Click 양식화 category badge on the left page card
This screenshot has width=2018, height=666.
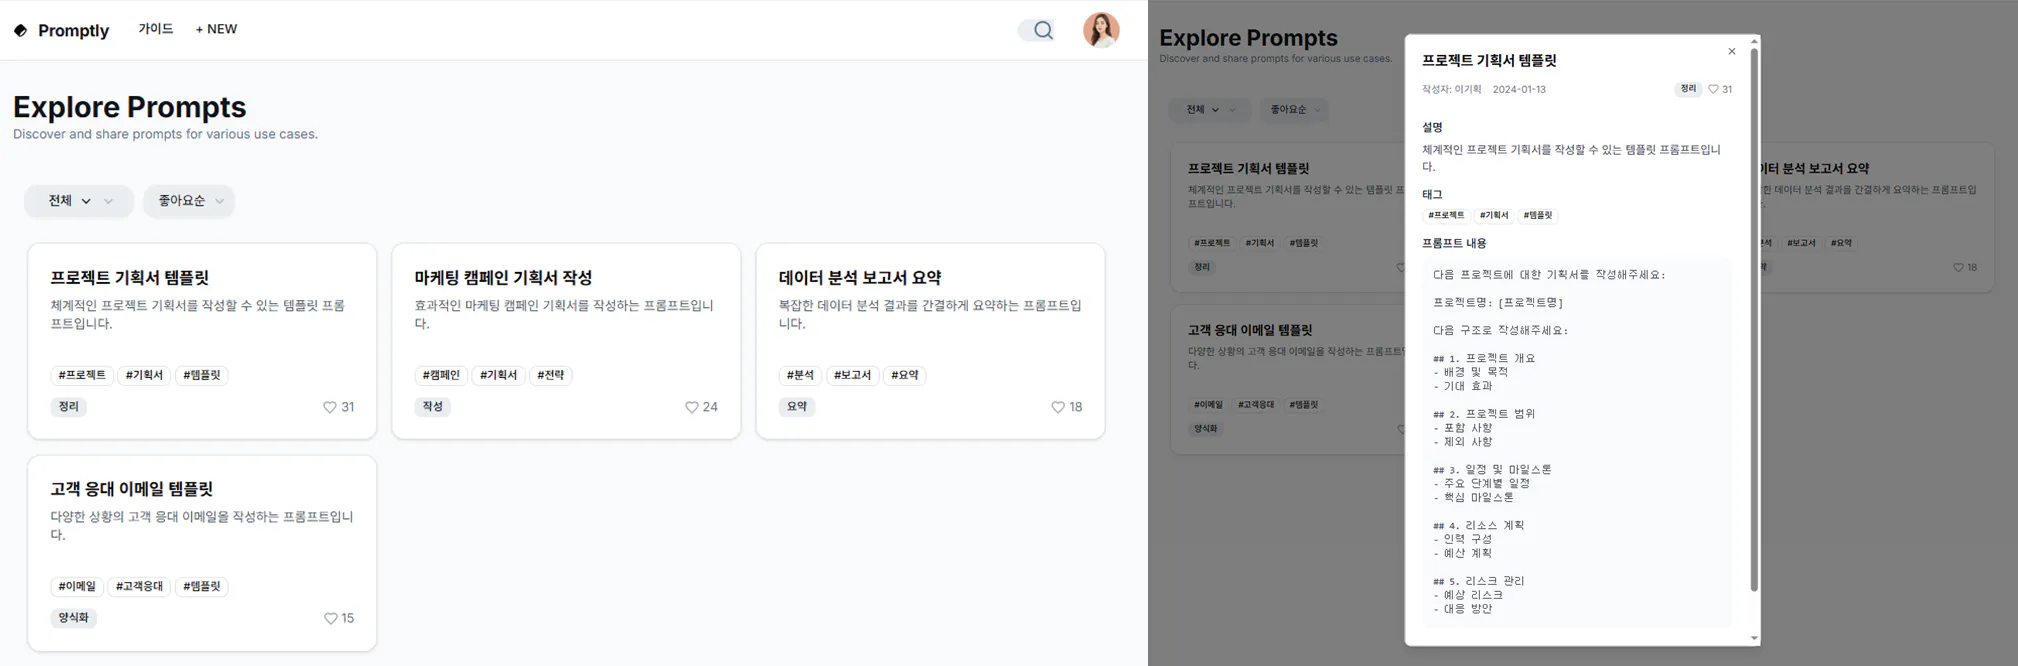coord(74,618)
